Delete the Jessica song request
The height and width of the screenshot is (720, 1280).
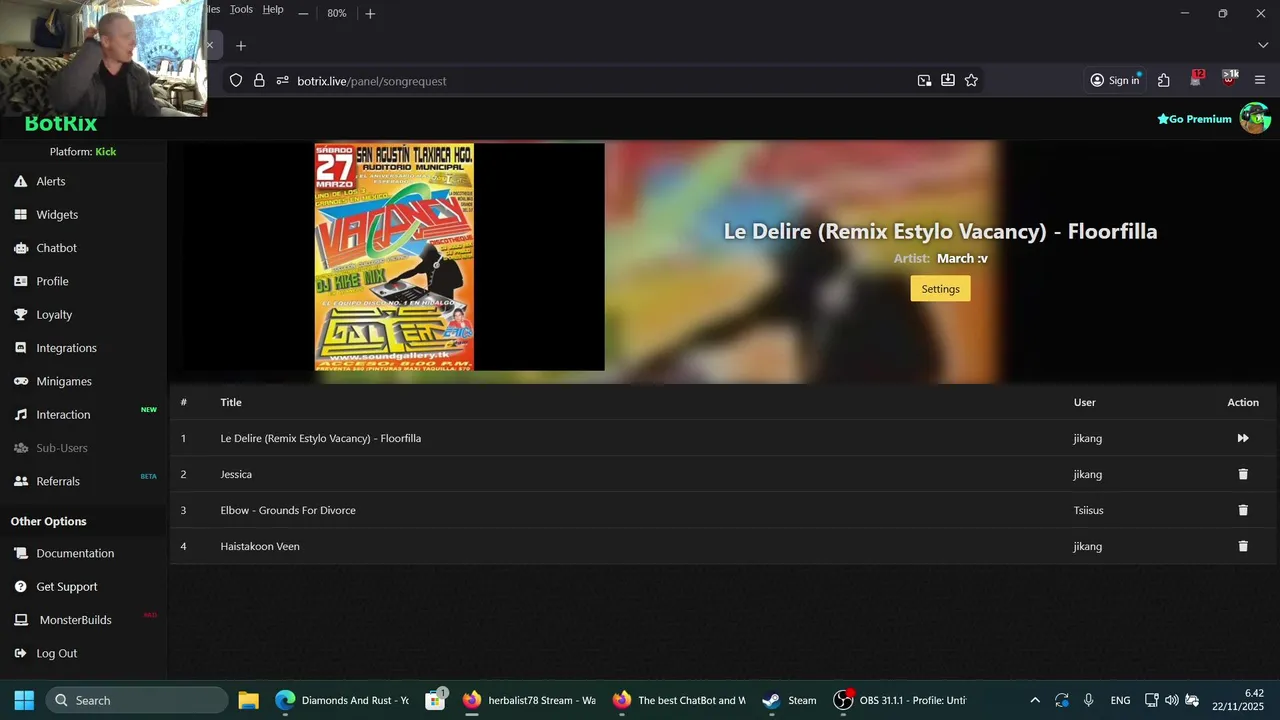click(1243, 474)
